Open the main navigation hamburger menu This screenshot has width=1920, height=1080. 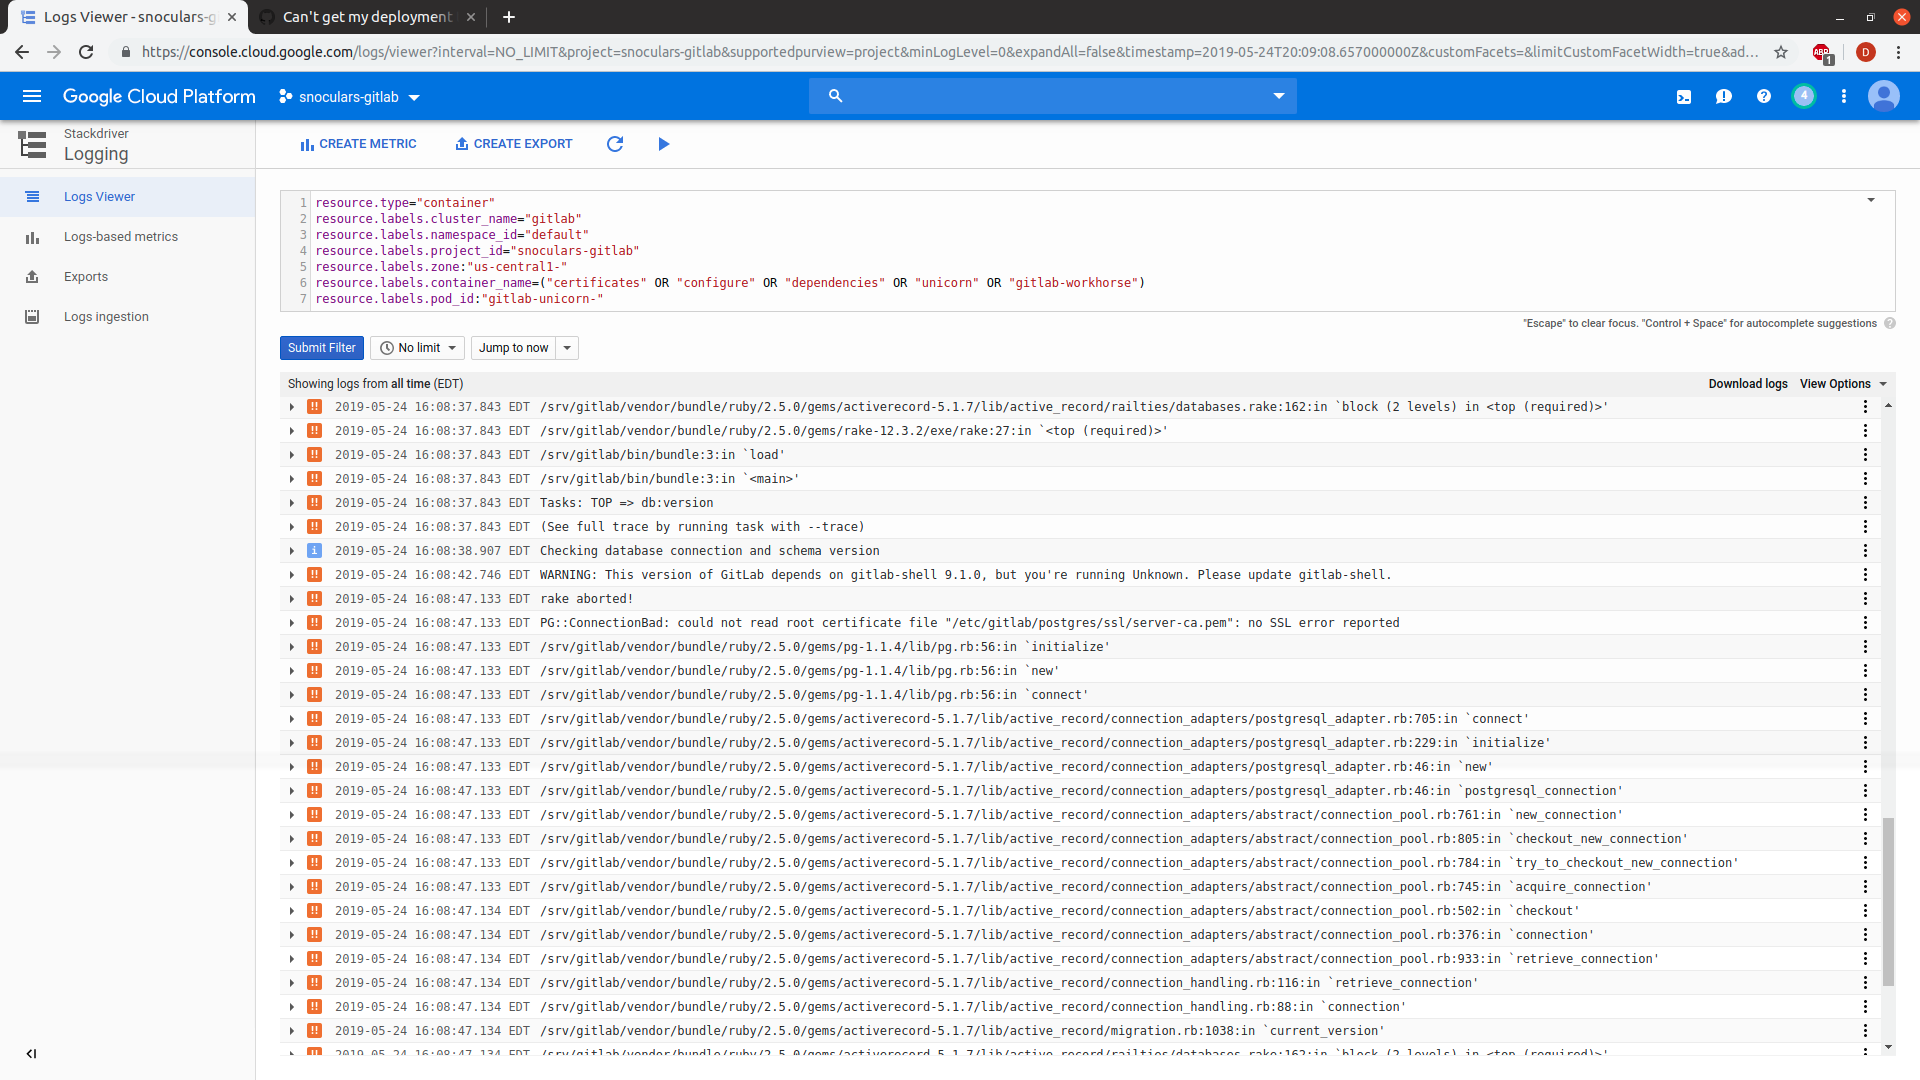point(32,96)
